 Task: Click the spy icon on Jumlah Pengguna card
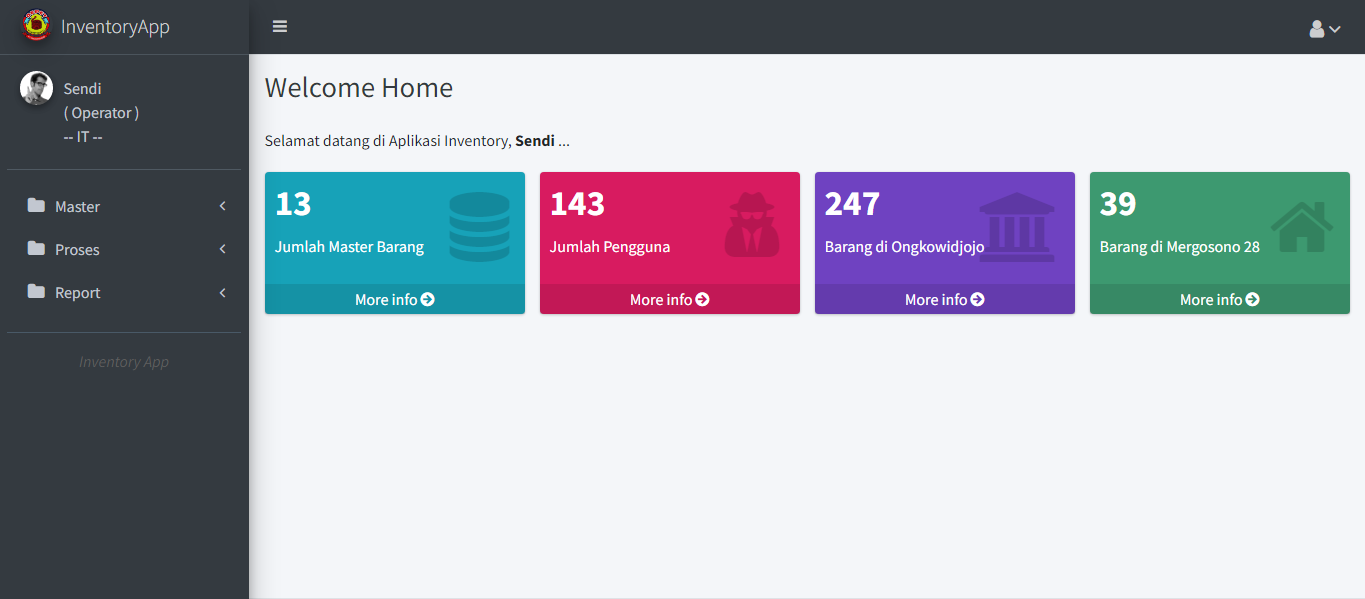click(751, 226)
